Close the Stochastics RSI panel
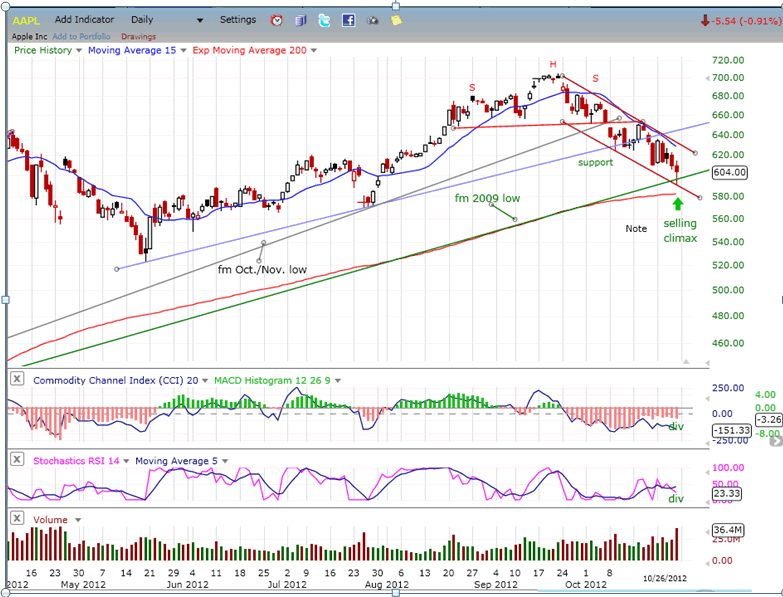The height and width of the screenshot is (597, 783). tap(17, 459)
